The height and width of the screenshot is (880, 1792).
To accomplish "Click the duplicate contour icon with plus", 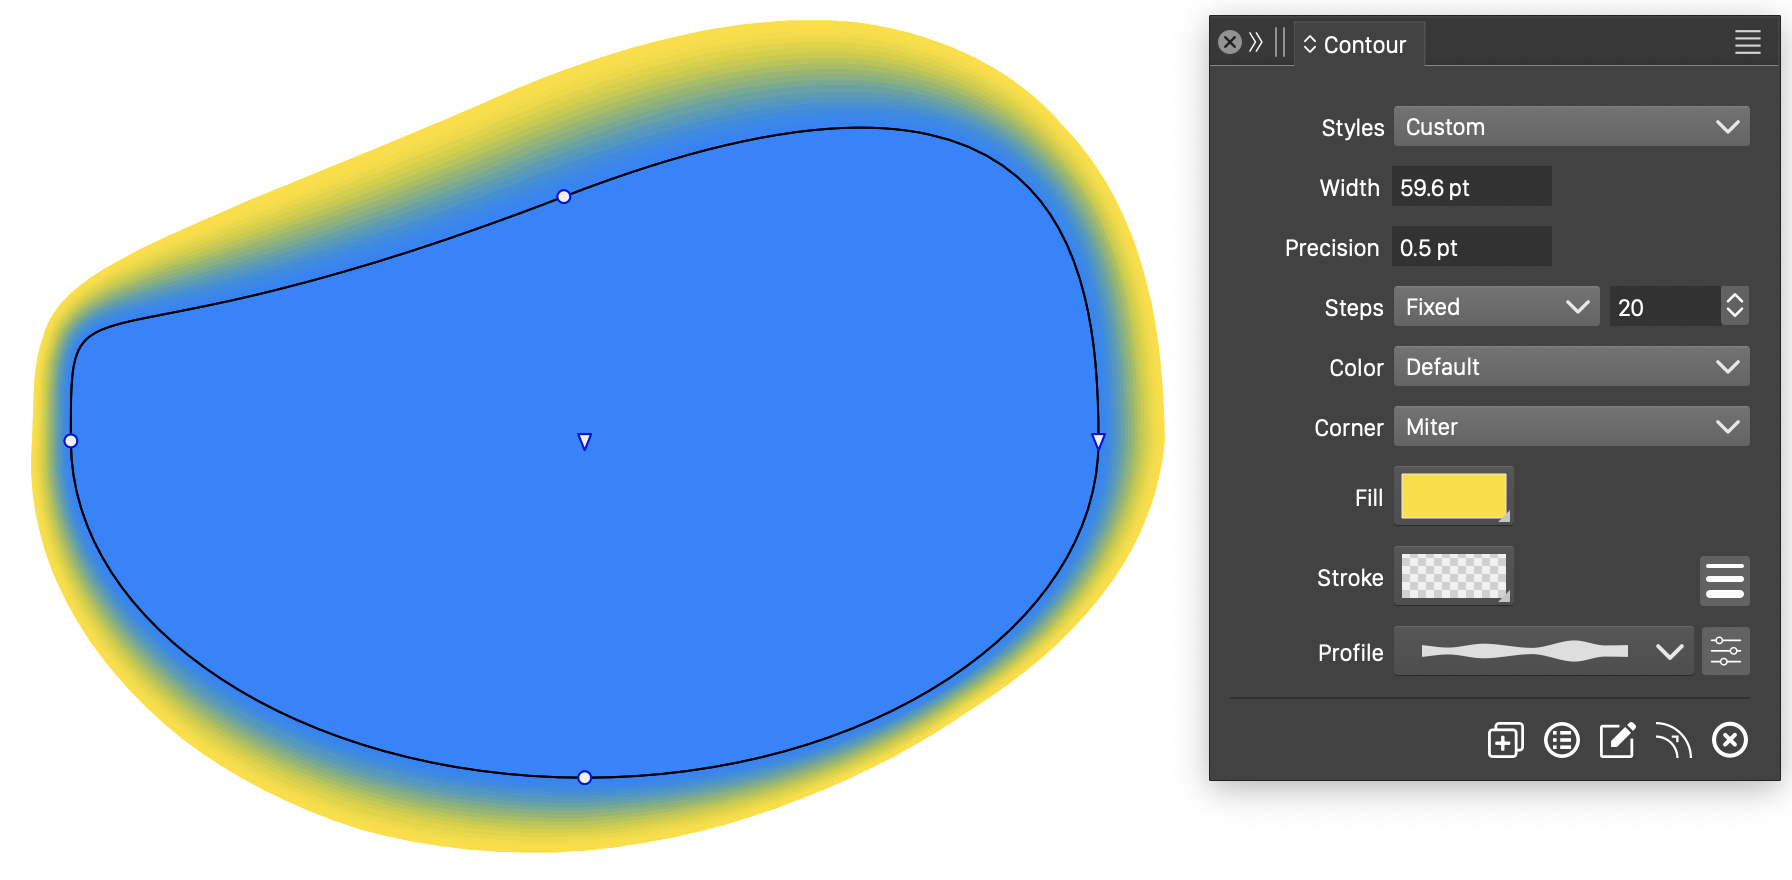I will coord(1505,741).
